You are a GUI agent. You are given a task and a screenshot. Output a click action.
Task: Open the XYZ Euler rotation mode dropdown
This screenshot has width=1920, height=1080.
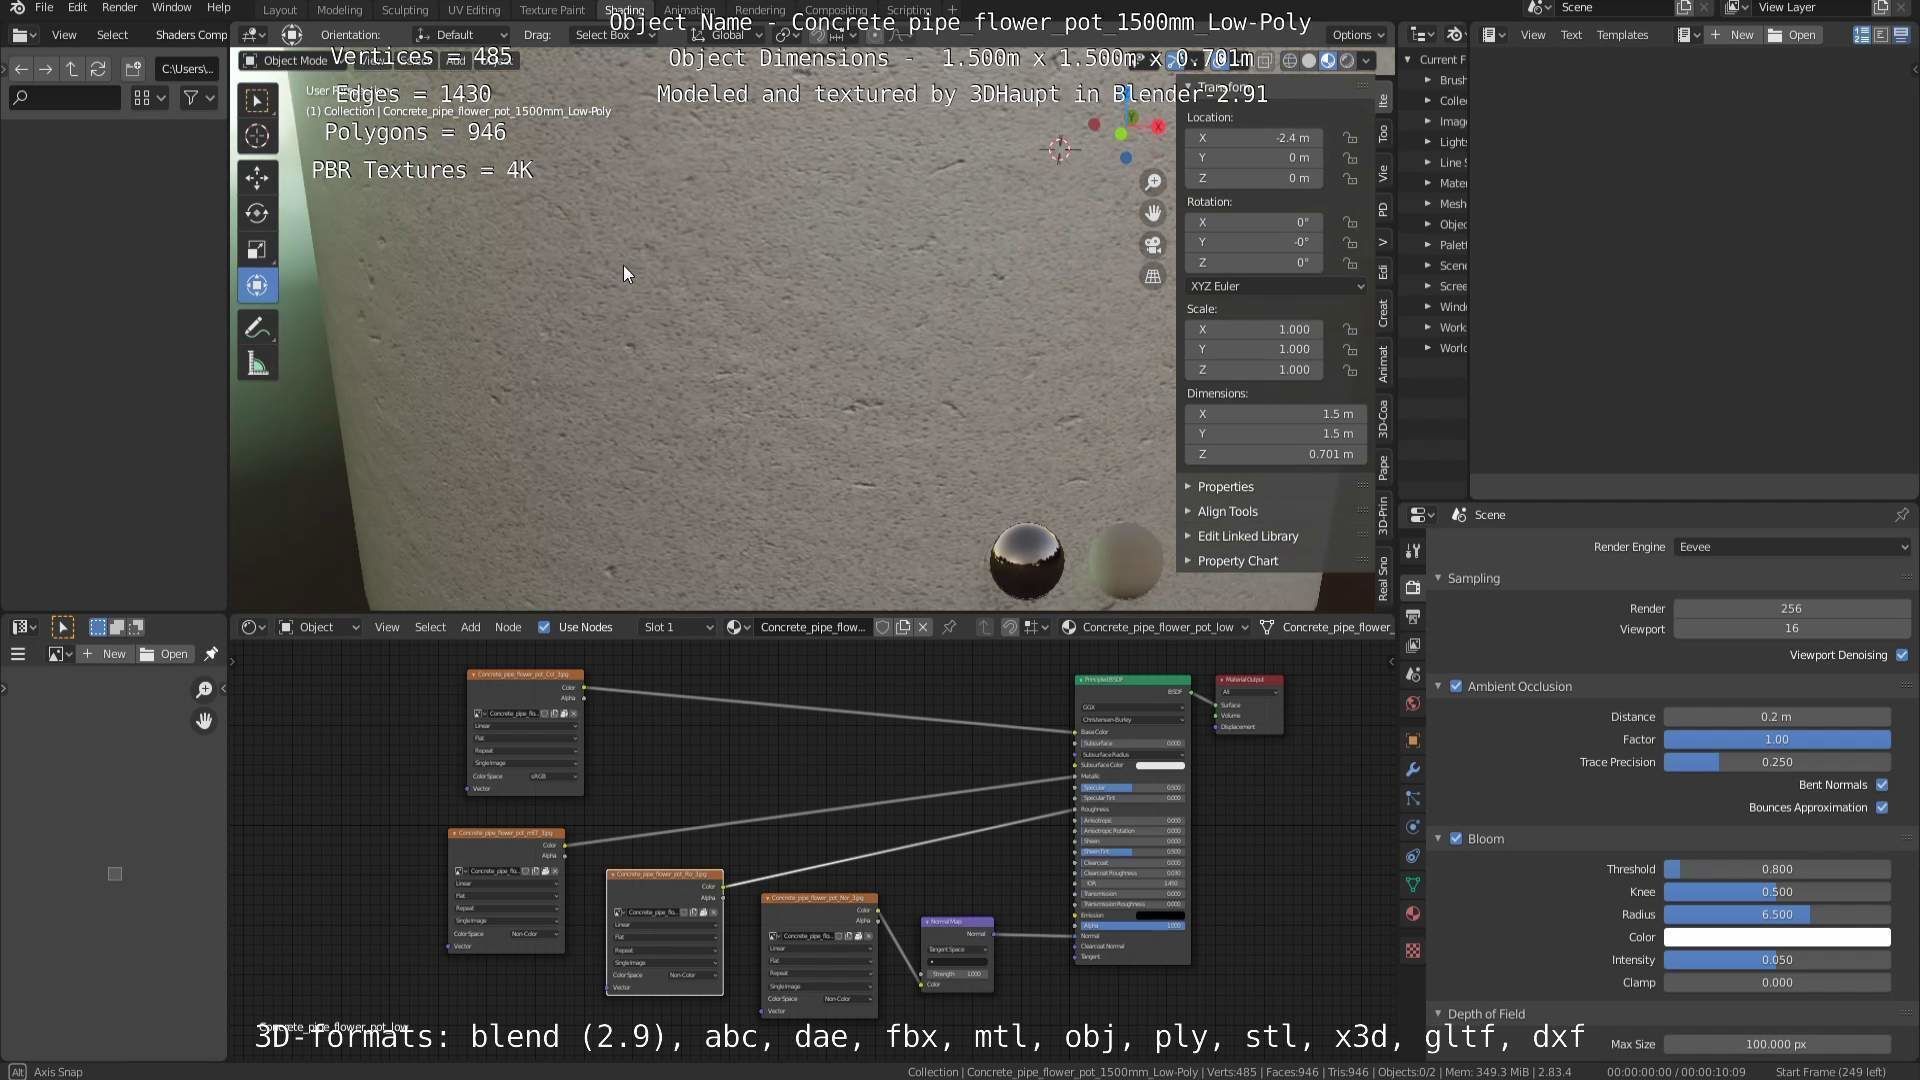(1276, 286)
